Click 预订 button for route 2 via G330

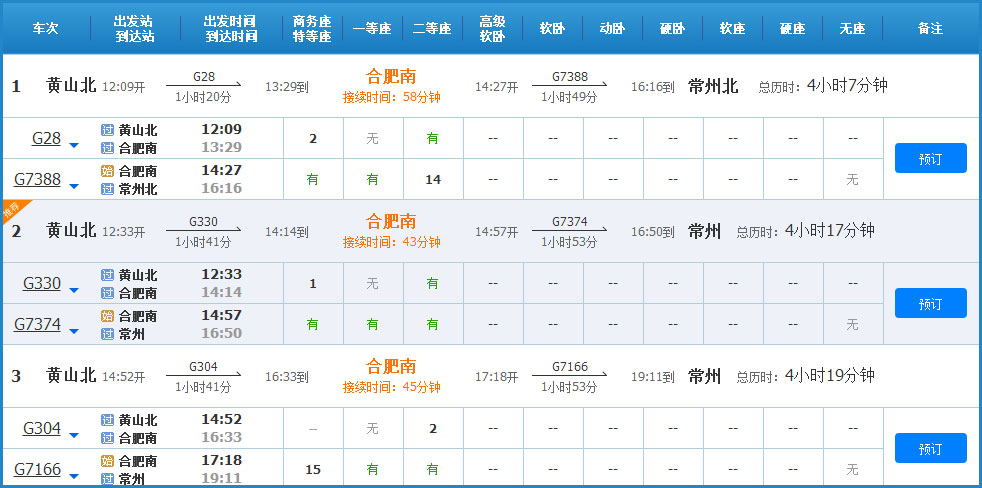931,303
